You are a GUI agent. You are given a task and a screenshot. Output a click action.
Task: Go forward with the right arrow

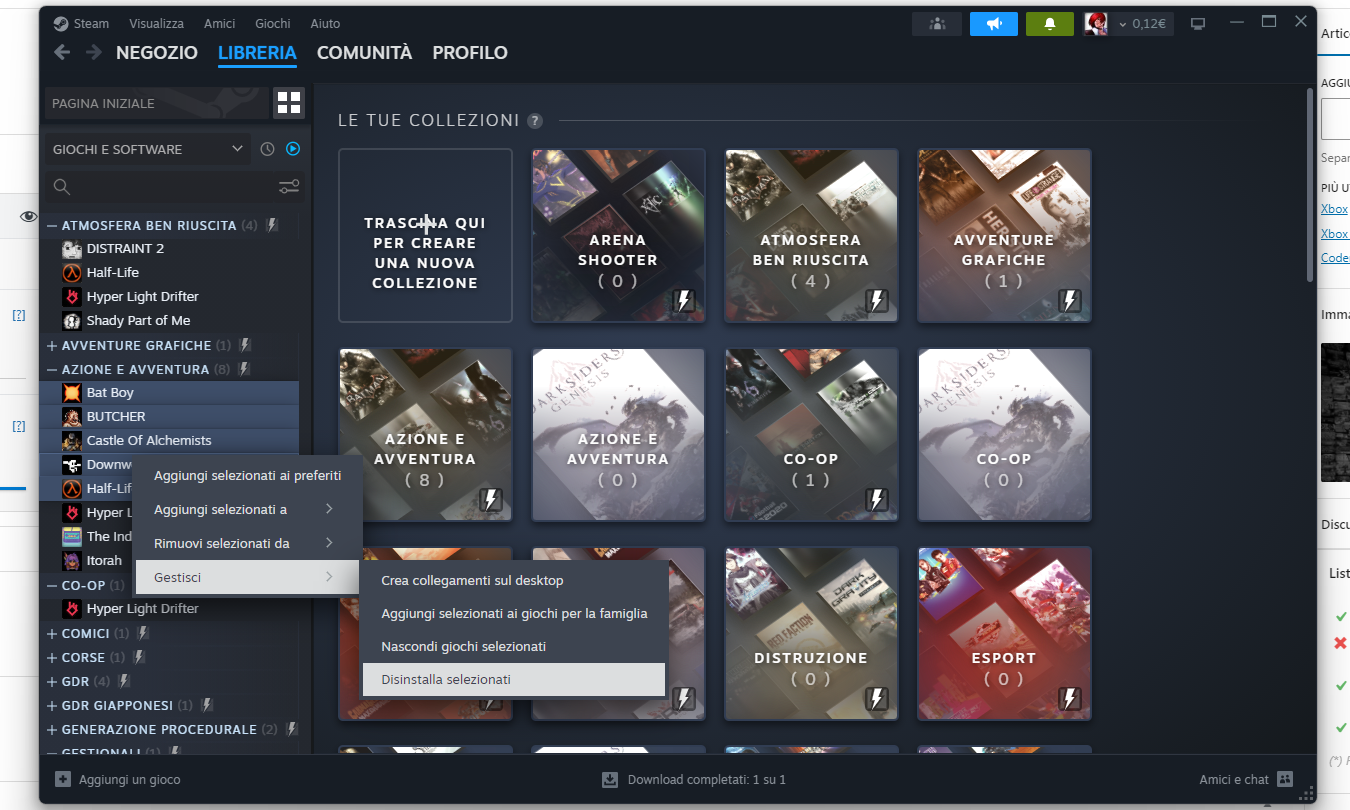pos(93,53)
